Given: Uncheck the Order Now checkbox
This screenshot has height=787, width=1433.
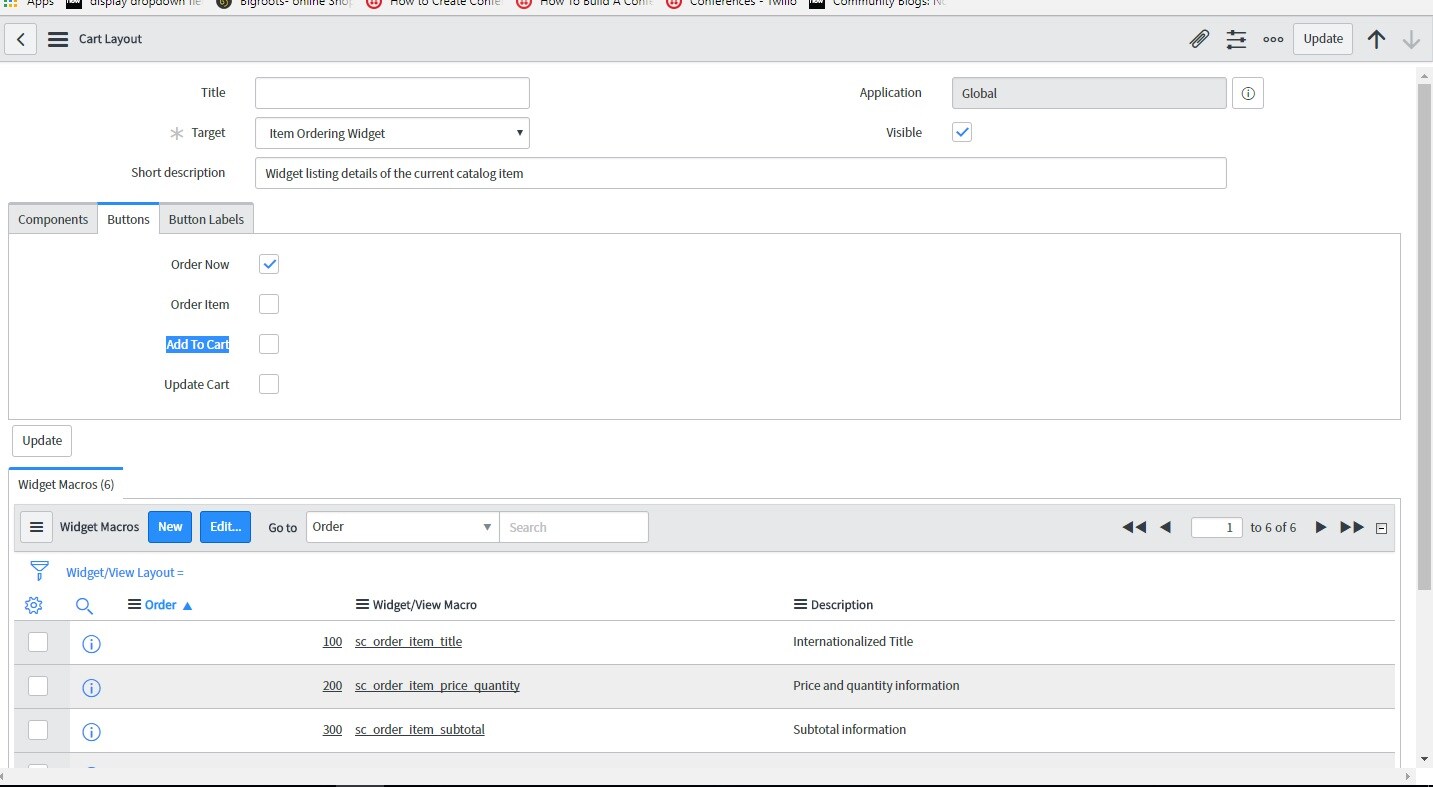Looking at the screenshot, I should [x=269, y=264].
